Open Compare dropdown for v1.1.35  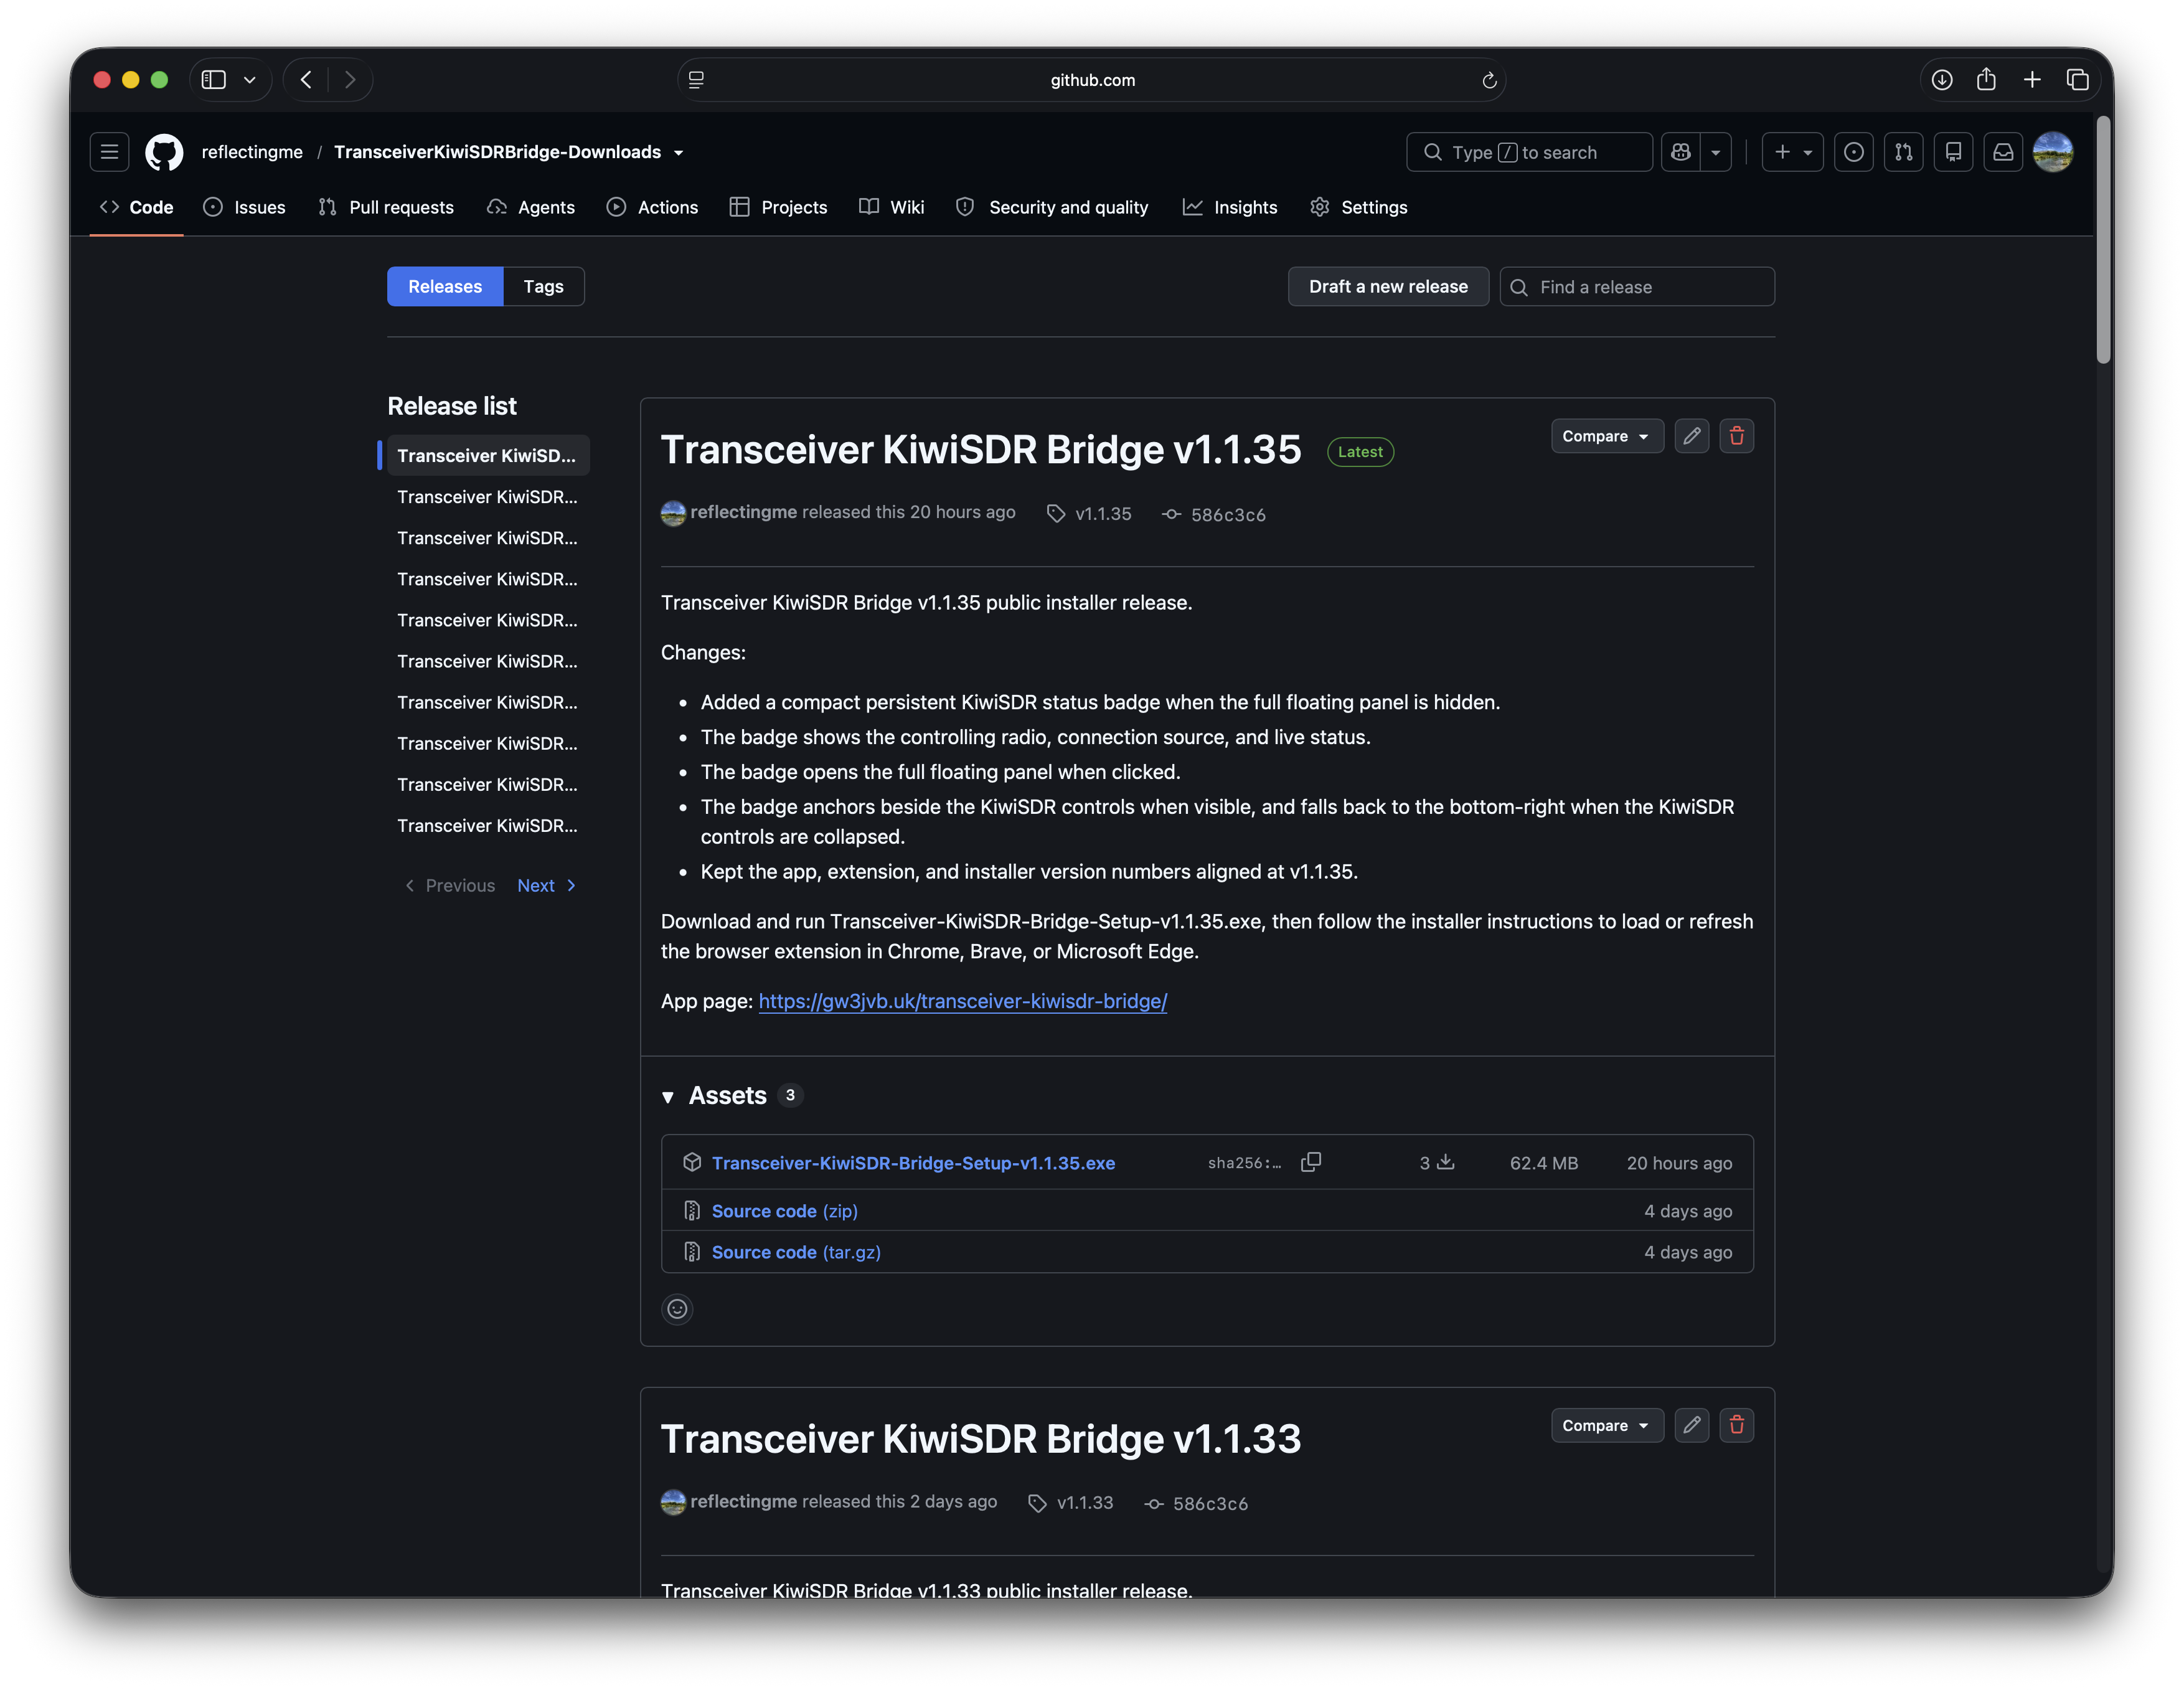tap(1607, 436)
